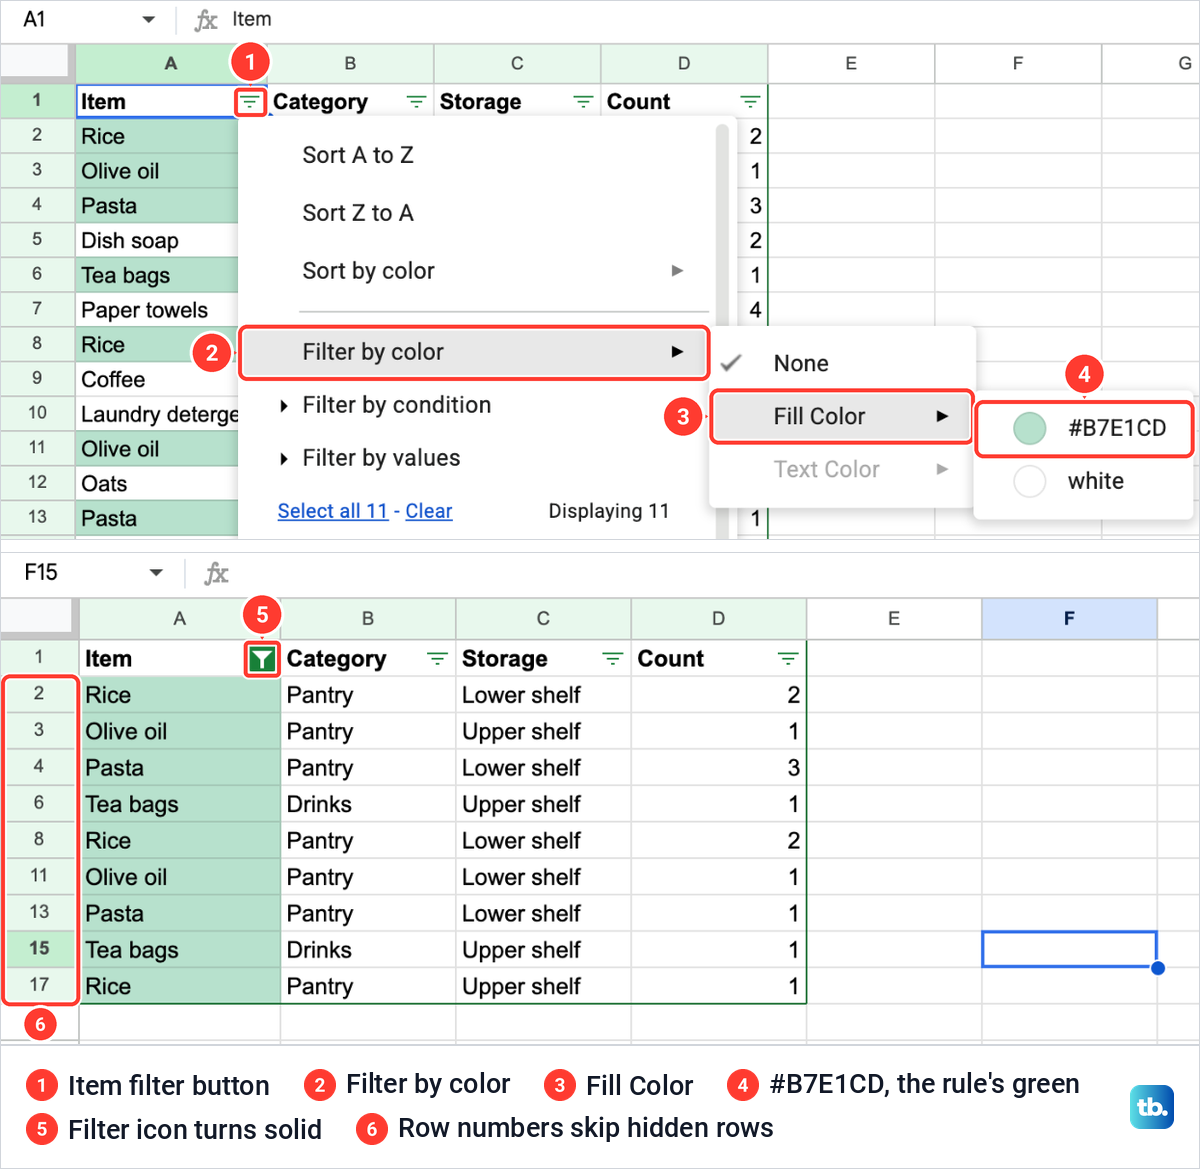Screen dimensions: 1200x1169
Task: Click the Select all 11 link
Action: [332, 511]
